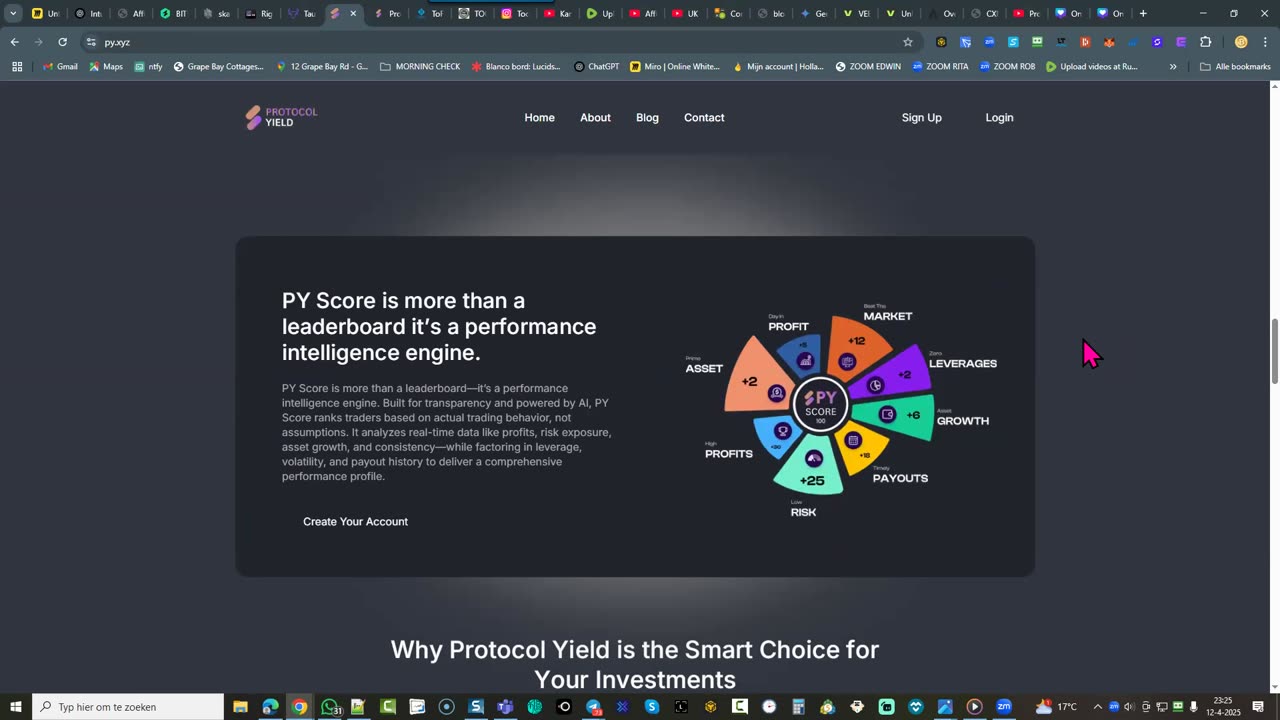Viewport: 1280px width, 720px height.
Task: Switch to the Ge tab
Action: [813, 14]
